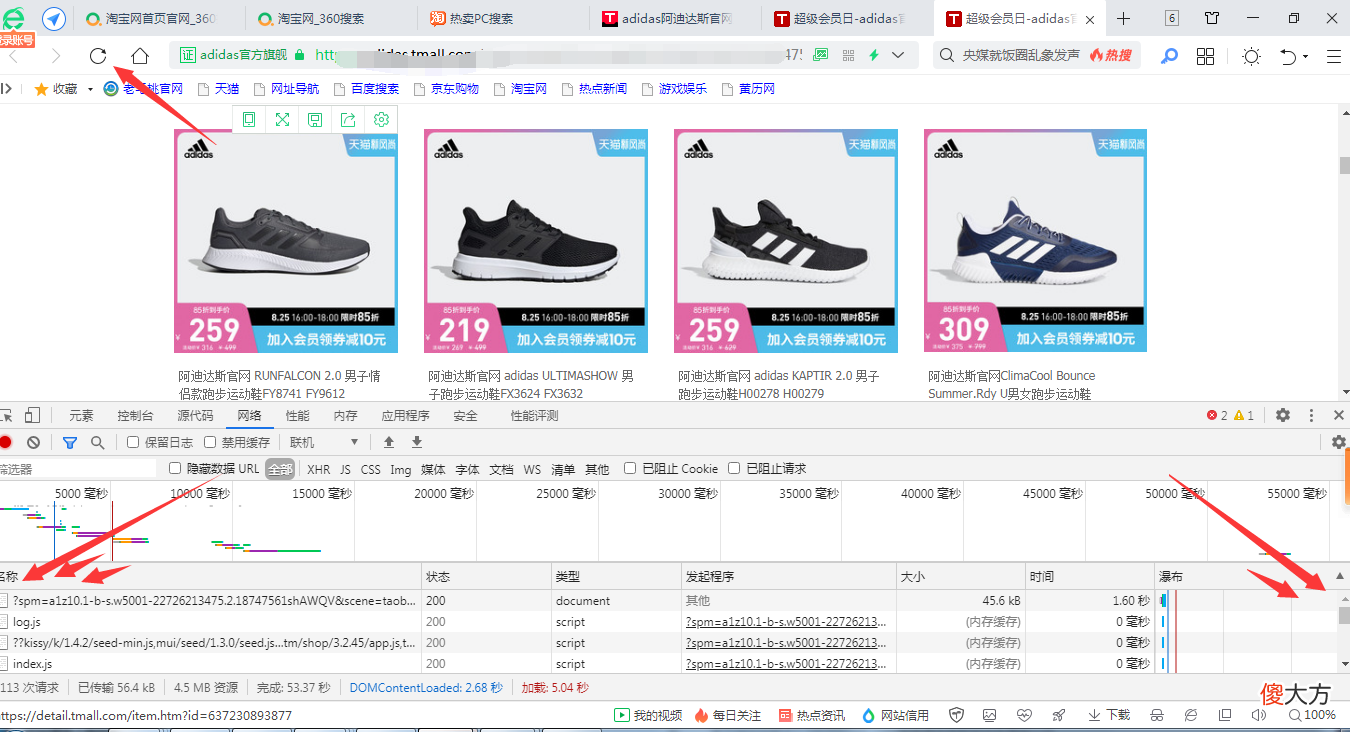This screenshot has width=1350, height=732.
Task: Expand the address bar dropdown chevron
Action: click(898, 55)
